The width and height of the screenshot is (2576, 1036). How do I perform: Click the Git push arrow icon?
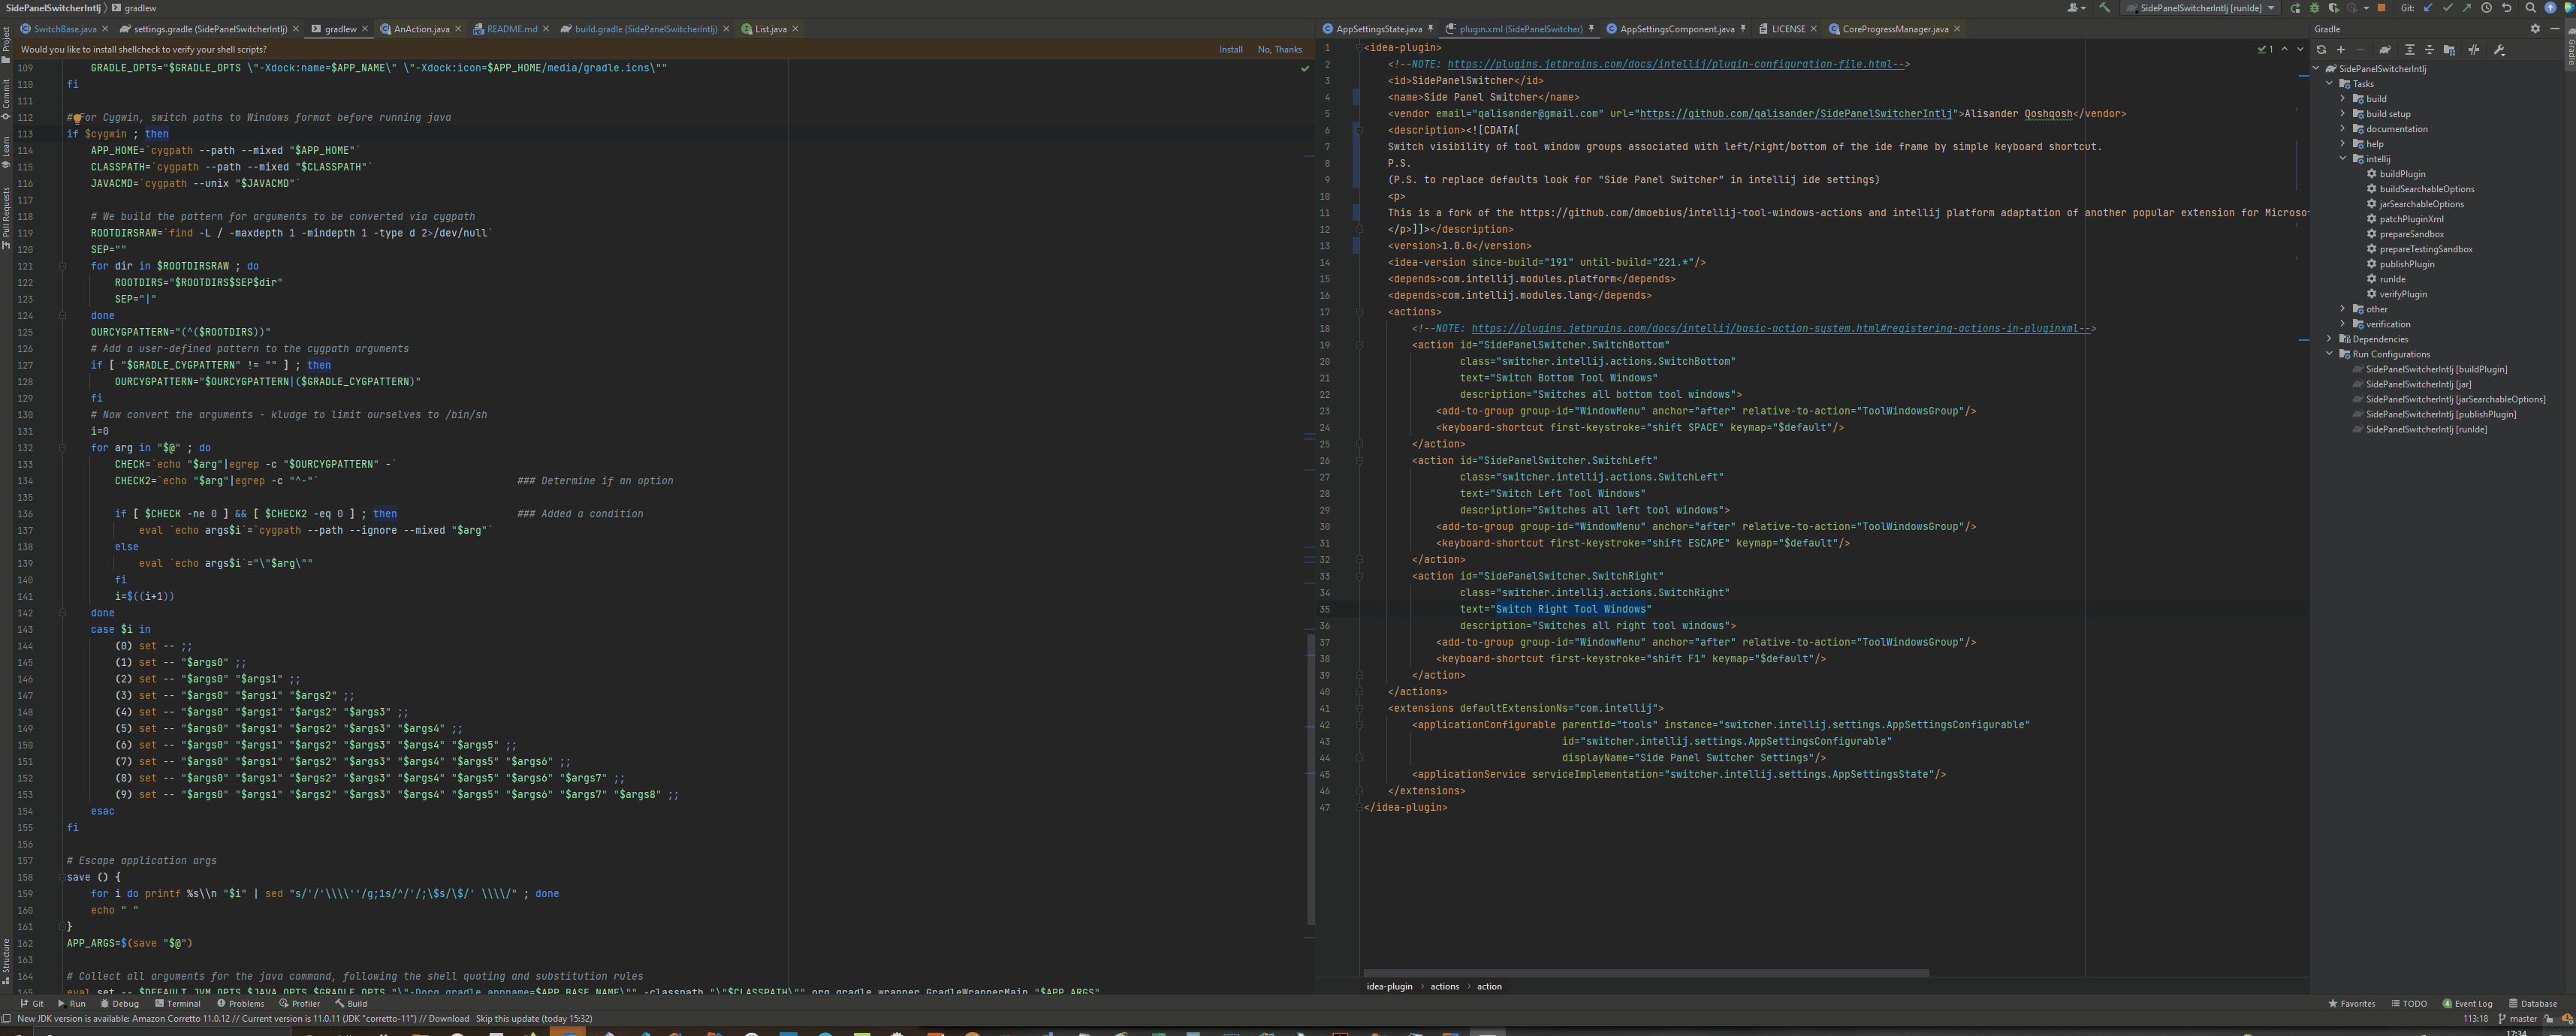[2467, 8]
